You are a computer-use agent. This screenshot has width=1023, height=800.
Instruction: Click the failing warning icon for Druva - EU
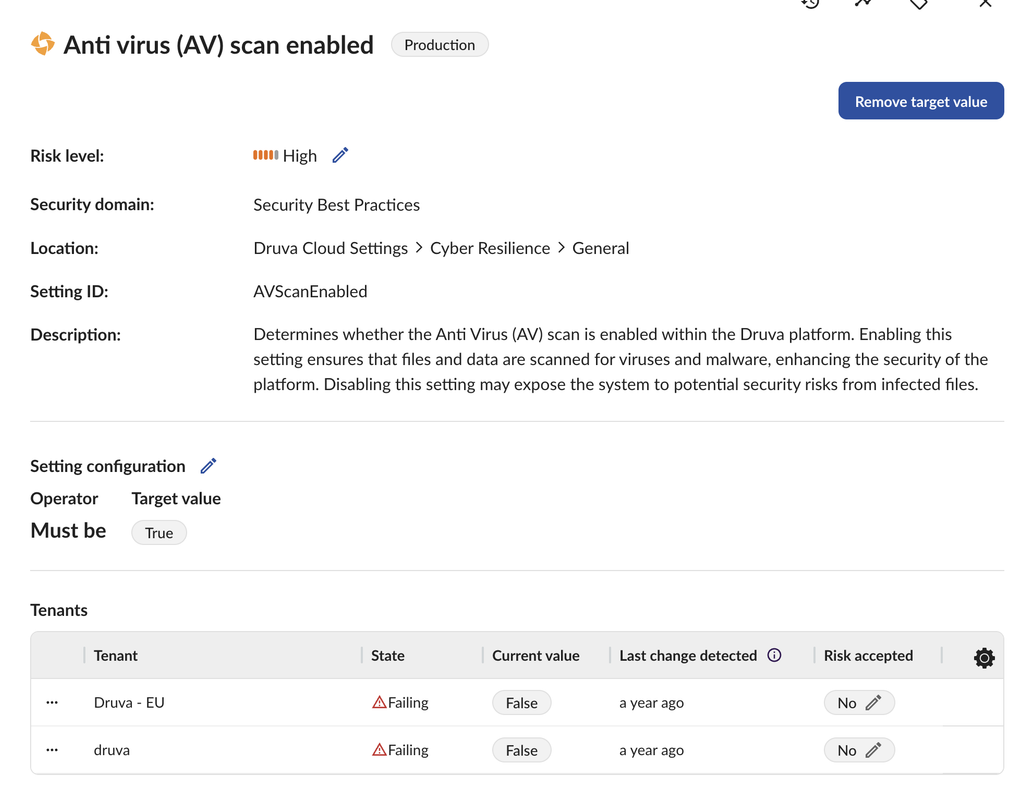pos(379,702)
